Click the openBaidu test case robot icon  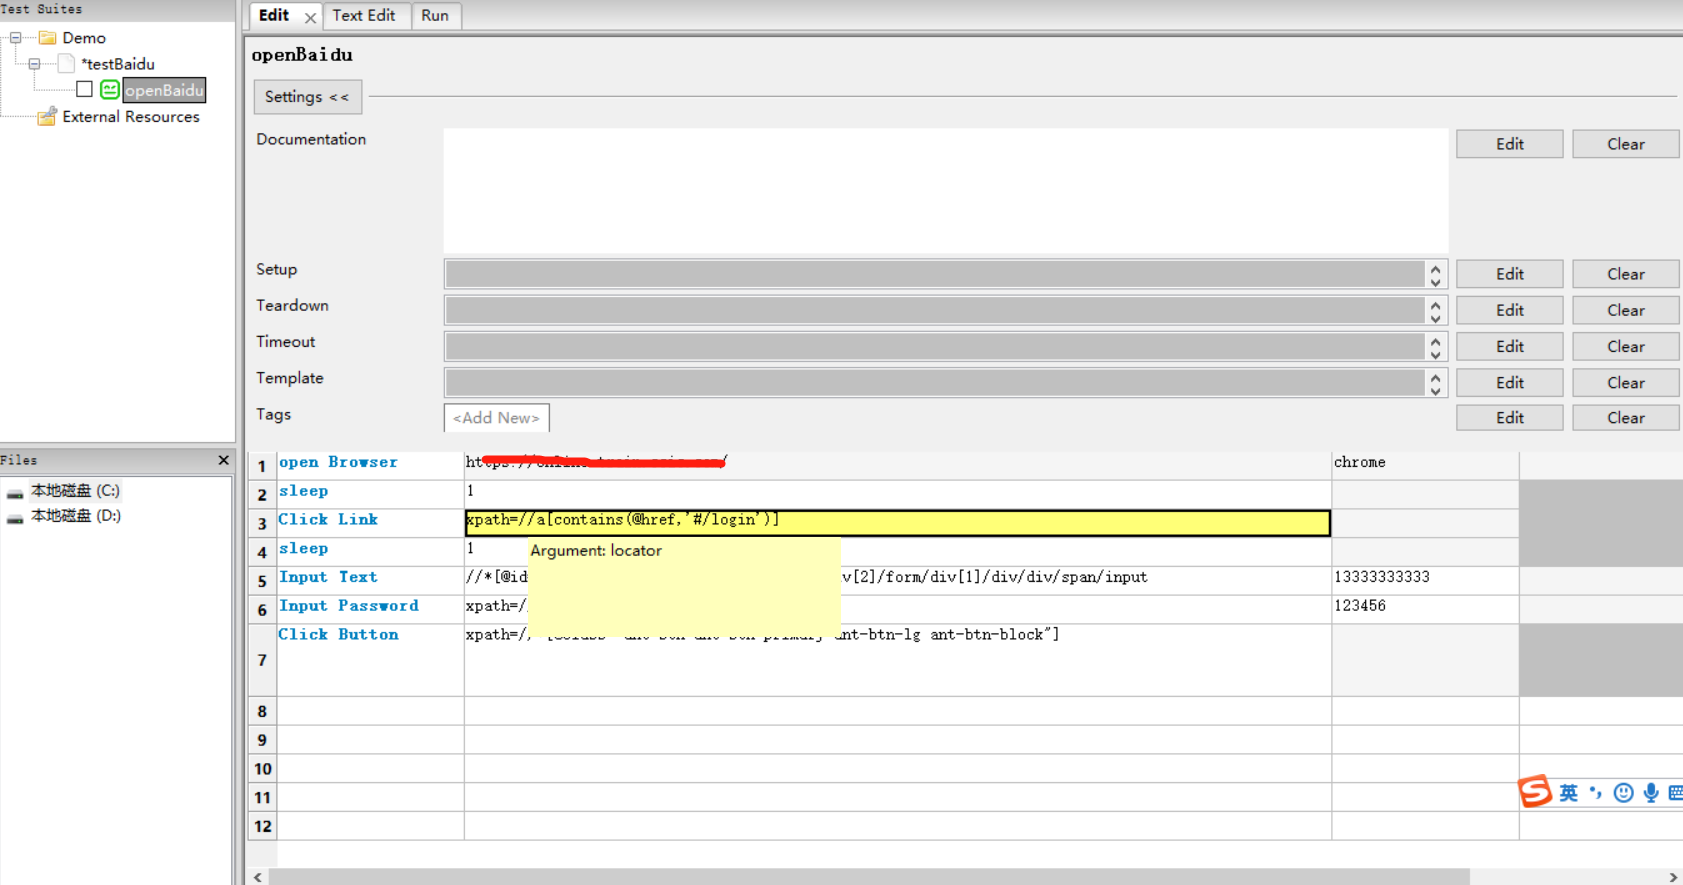(110, 90)
